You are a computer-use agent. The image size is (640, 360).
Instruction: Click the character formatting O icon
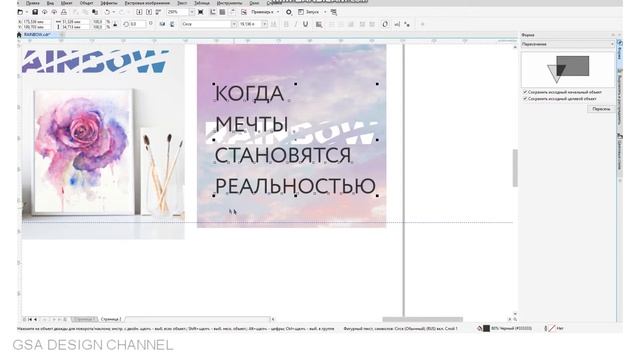(384, 24)
